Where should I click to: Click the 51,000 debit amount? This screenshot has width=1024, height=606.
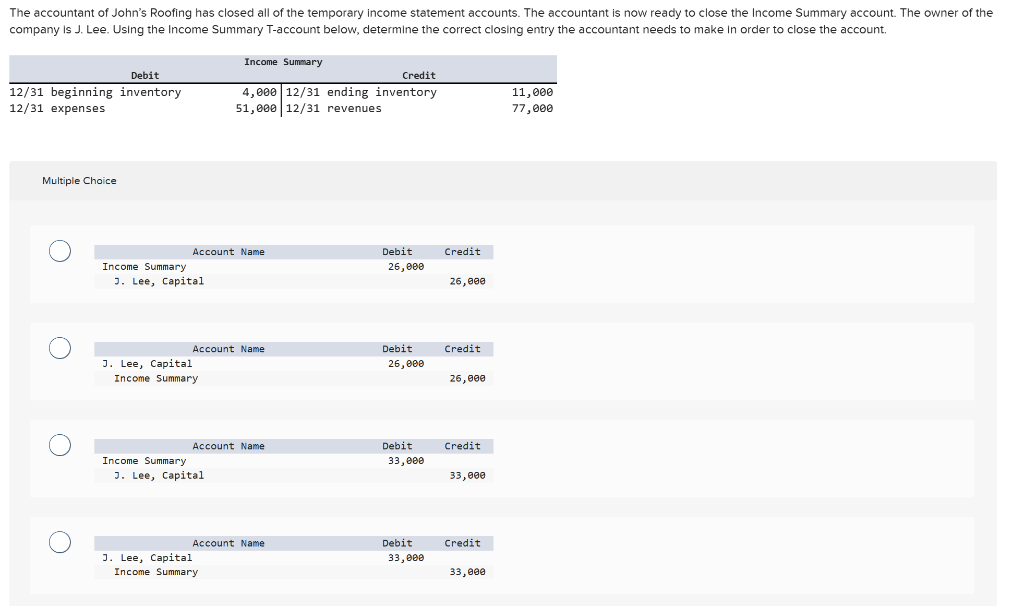pyautogui.click(x=256, y=108)
